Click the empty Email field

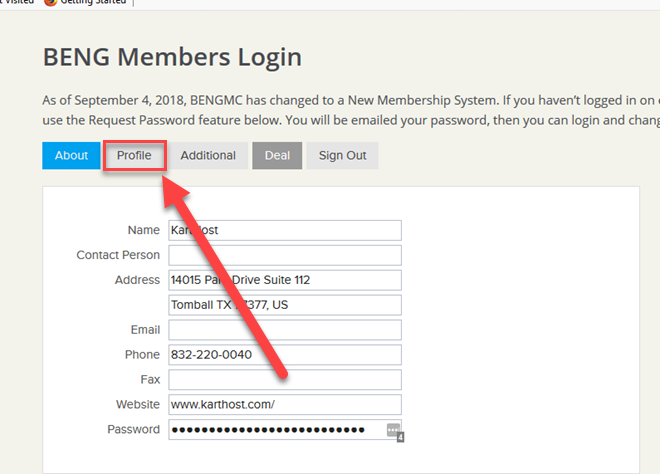coord(285,330)
